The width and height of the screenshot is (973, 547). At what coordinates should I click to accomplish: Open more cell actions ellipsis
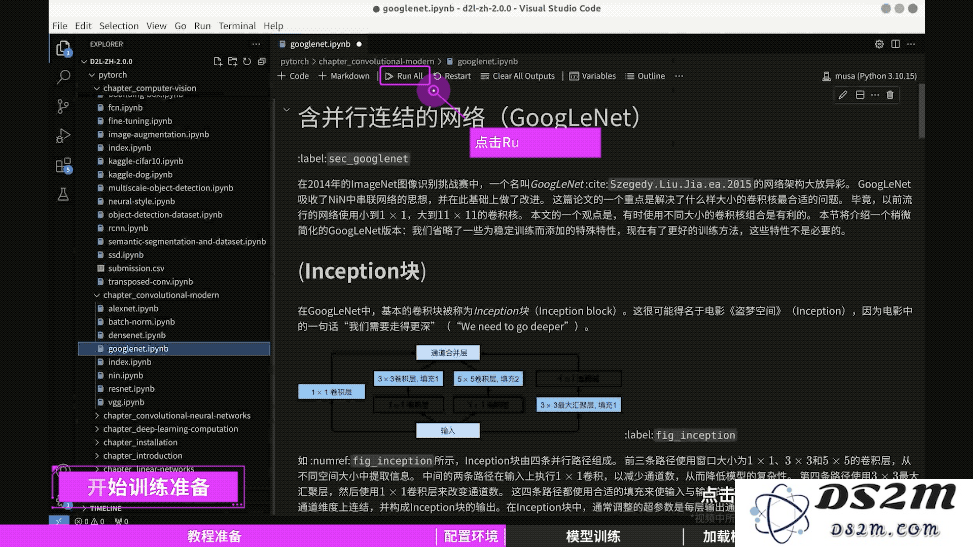875,95
